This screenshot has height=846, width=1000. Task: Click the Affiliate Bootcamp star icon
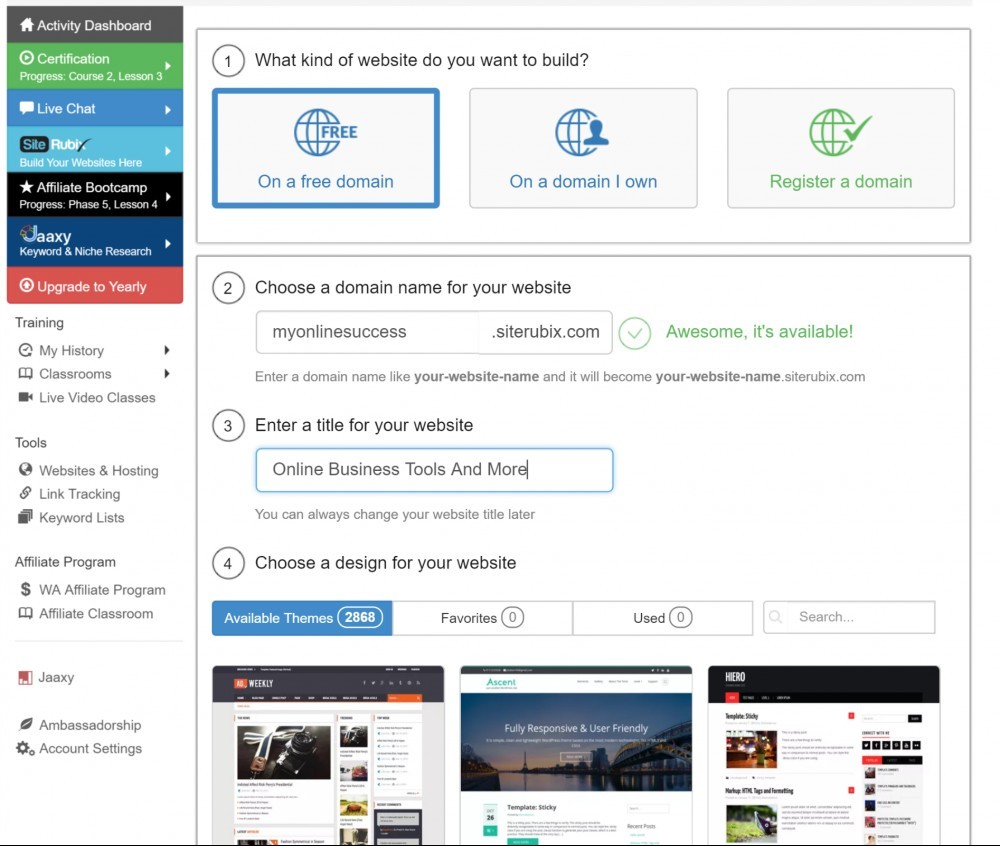point(26,187)
